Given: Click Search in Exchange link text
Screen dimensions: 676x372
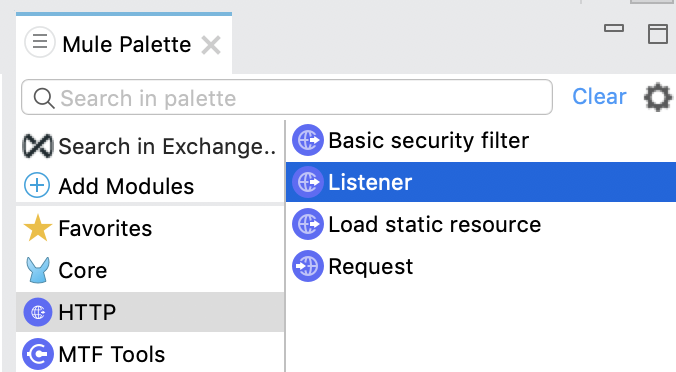Looking at the screenshot, I should (167, 146).
